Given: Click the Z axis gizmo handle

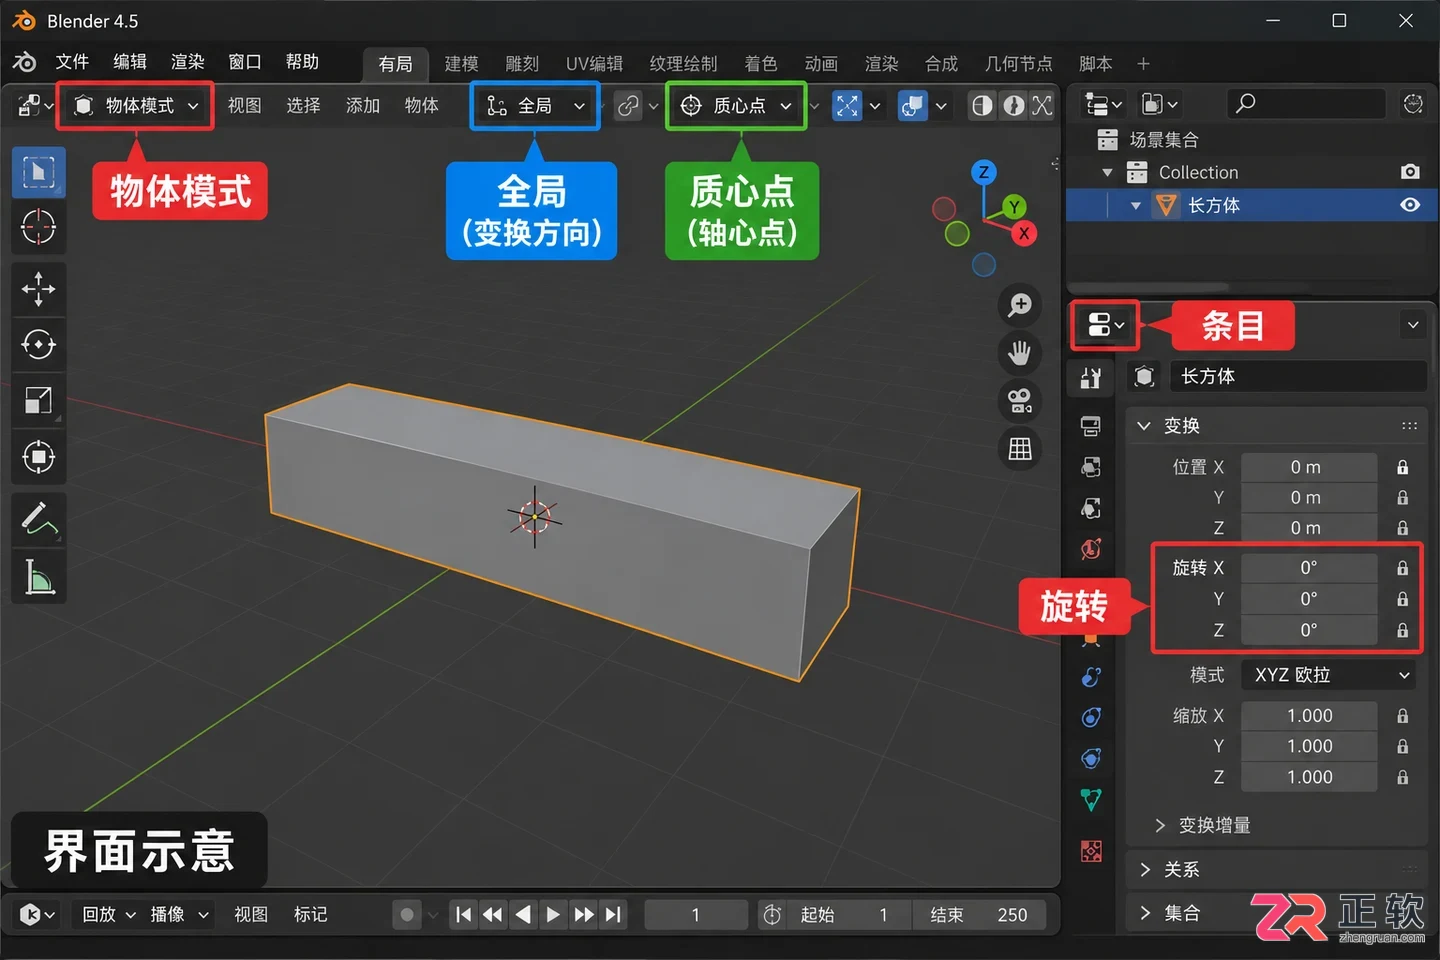Looking at the screenshot, I should [984, 172].
